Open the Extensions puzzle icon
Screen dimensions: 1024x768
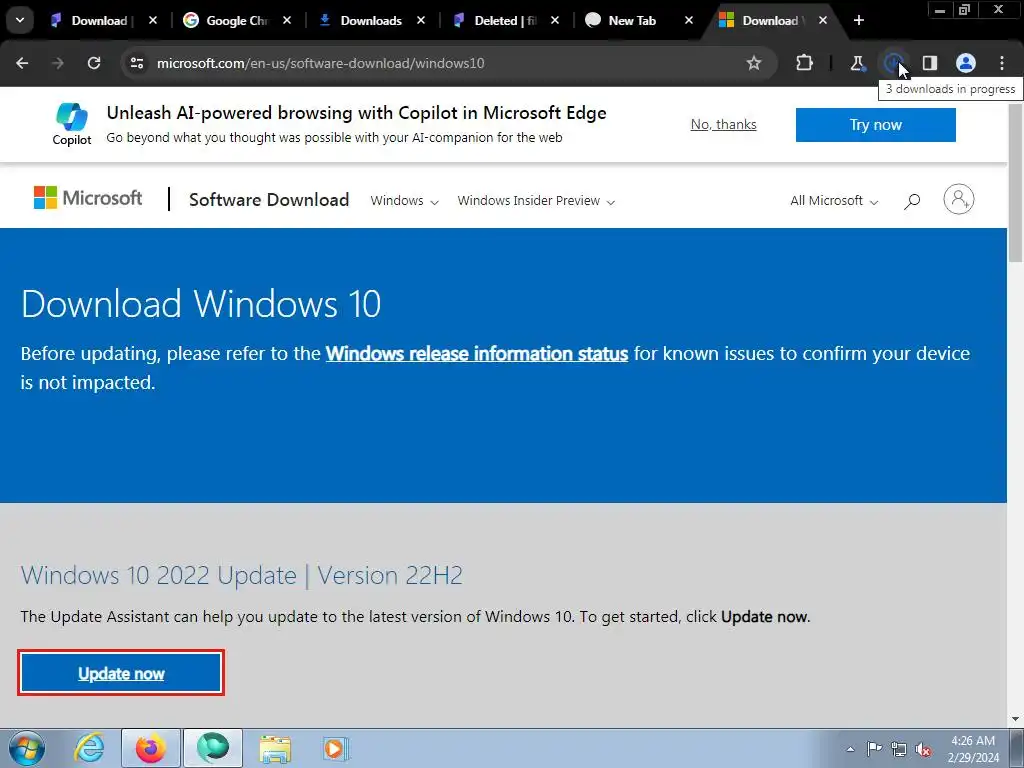tap(805, 63)
